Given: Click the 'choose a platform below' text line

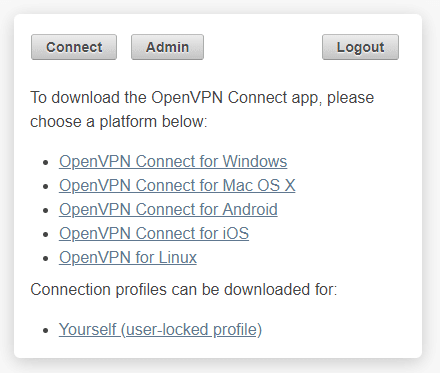Looking at the screenshot, I should [119, 121].
